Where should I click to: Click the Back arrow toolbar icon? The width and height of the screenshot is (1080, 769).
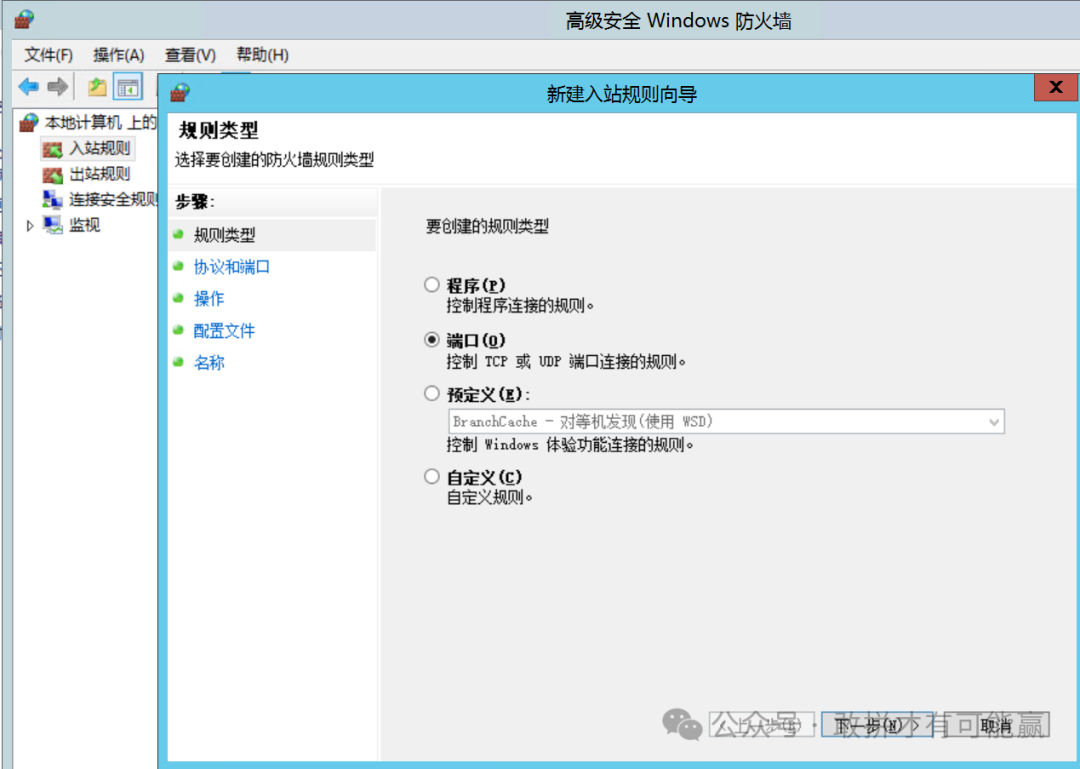coord(28,87)
